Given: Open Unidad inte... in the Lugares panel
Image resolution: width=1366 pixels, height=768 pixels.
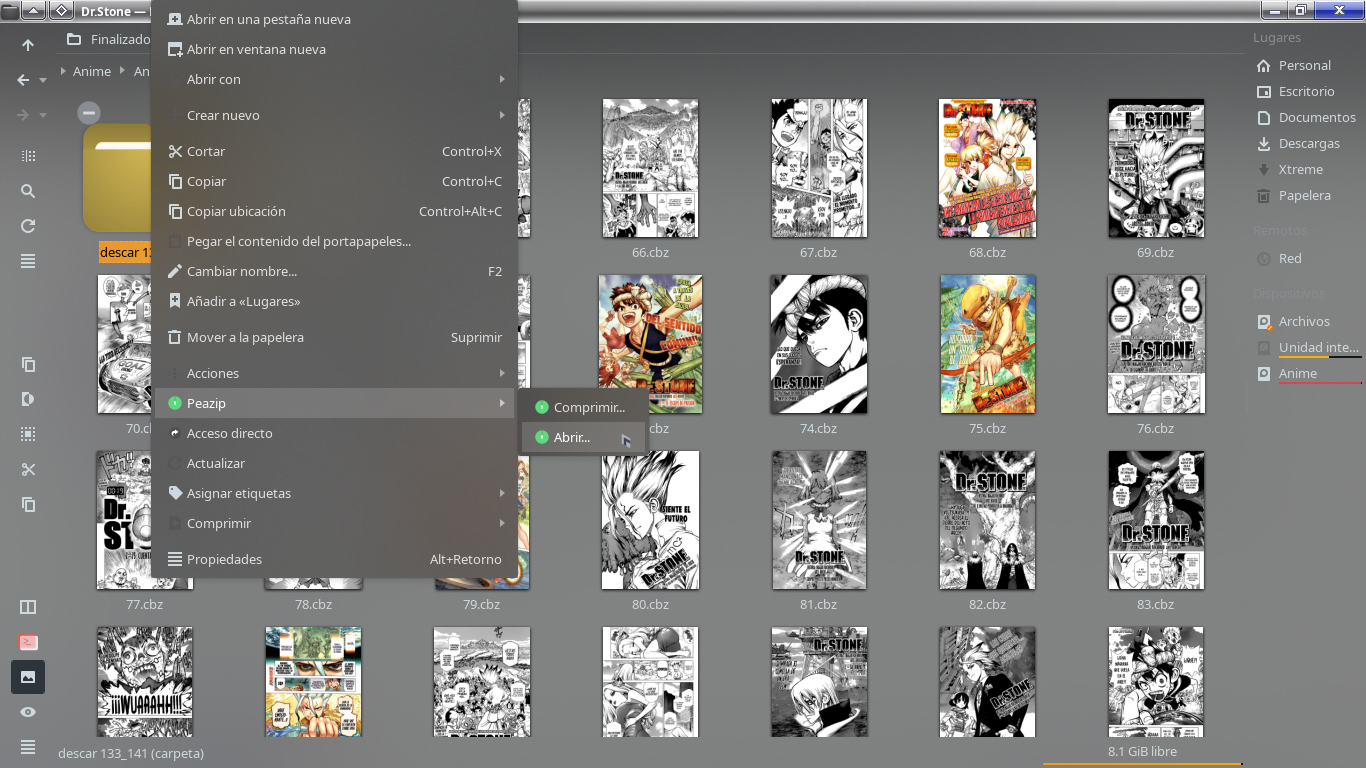Looking at the screenshot, I should tap(1307, 348).
